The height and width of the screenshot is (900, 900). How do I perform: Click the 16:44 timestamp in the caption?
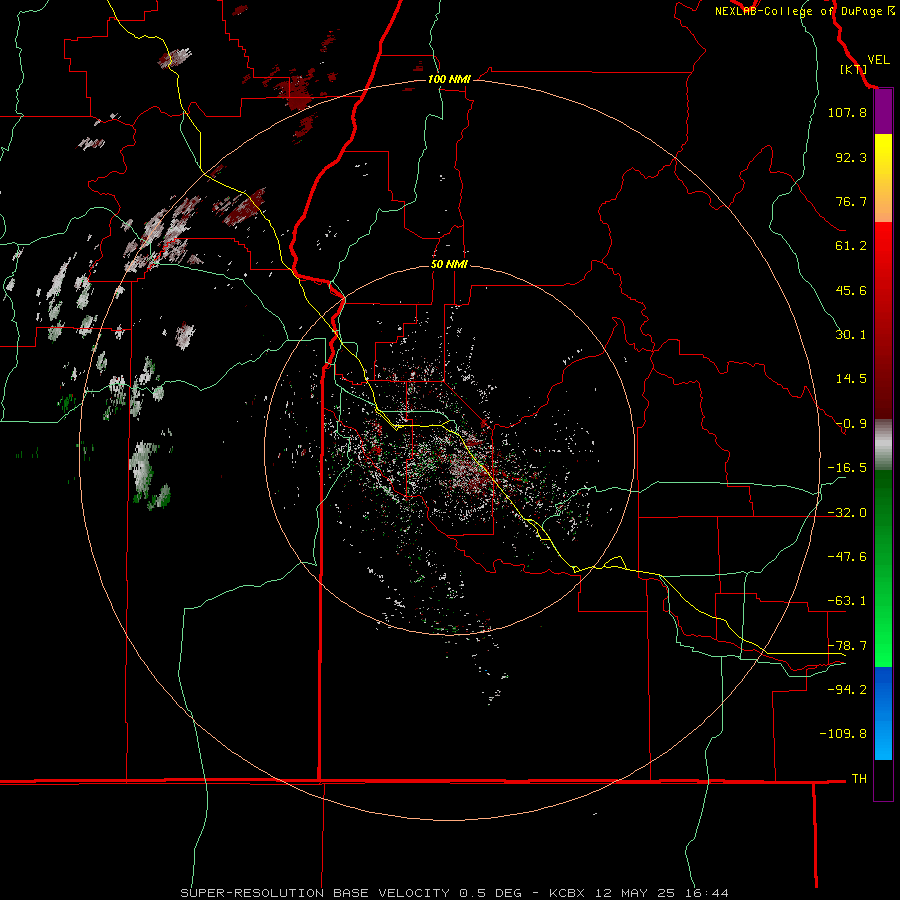[x=707, y=893]
